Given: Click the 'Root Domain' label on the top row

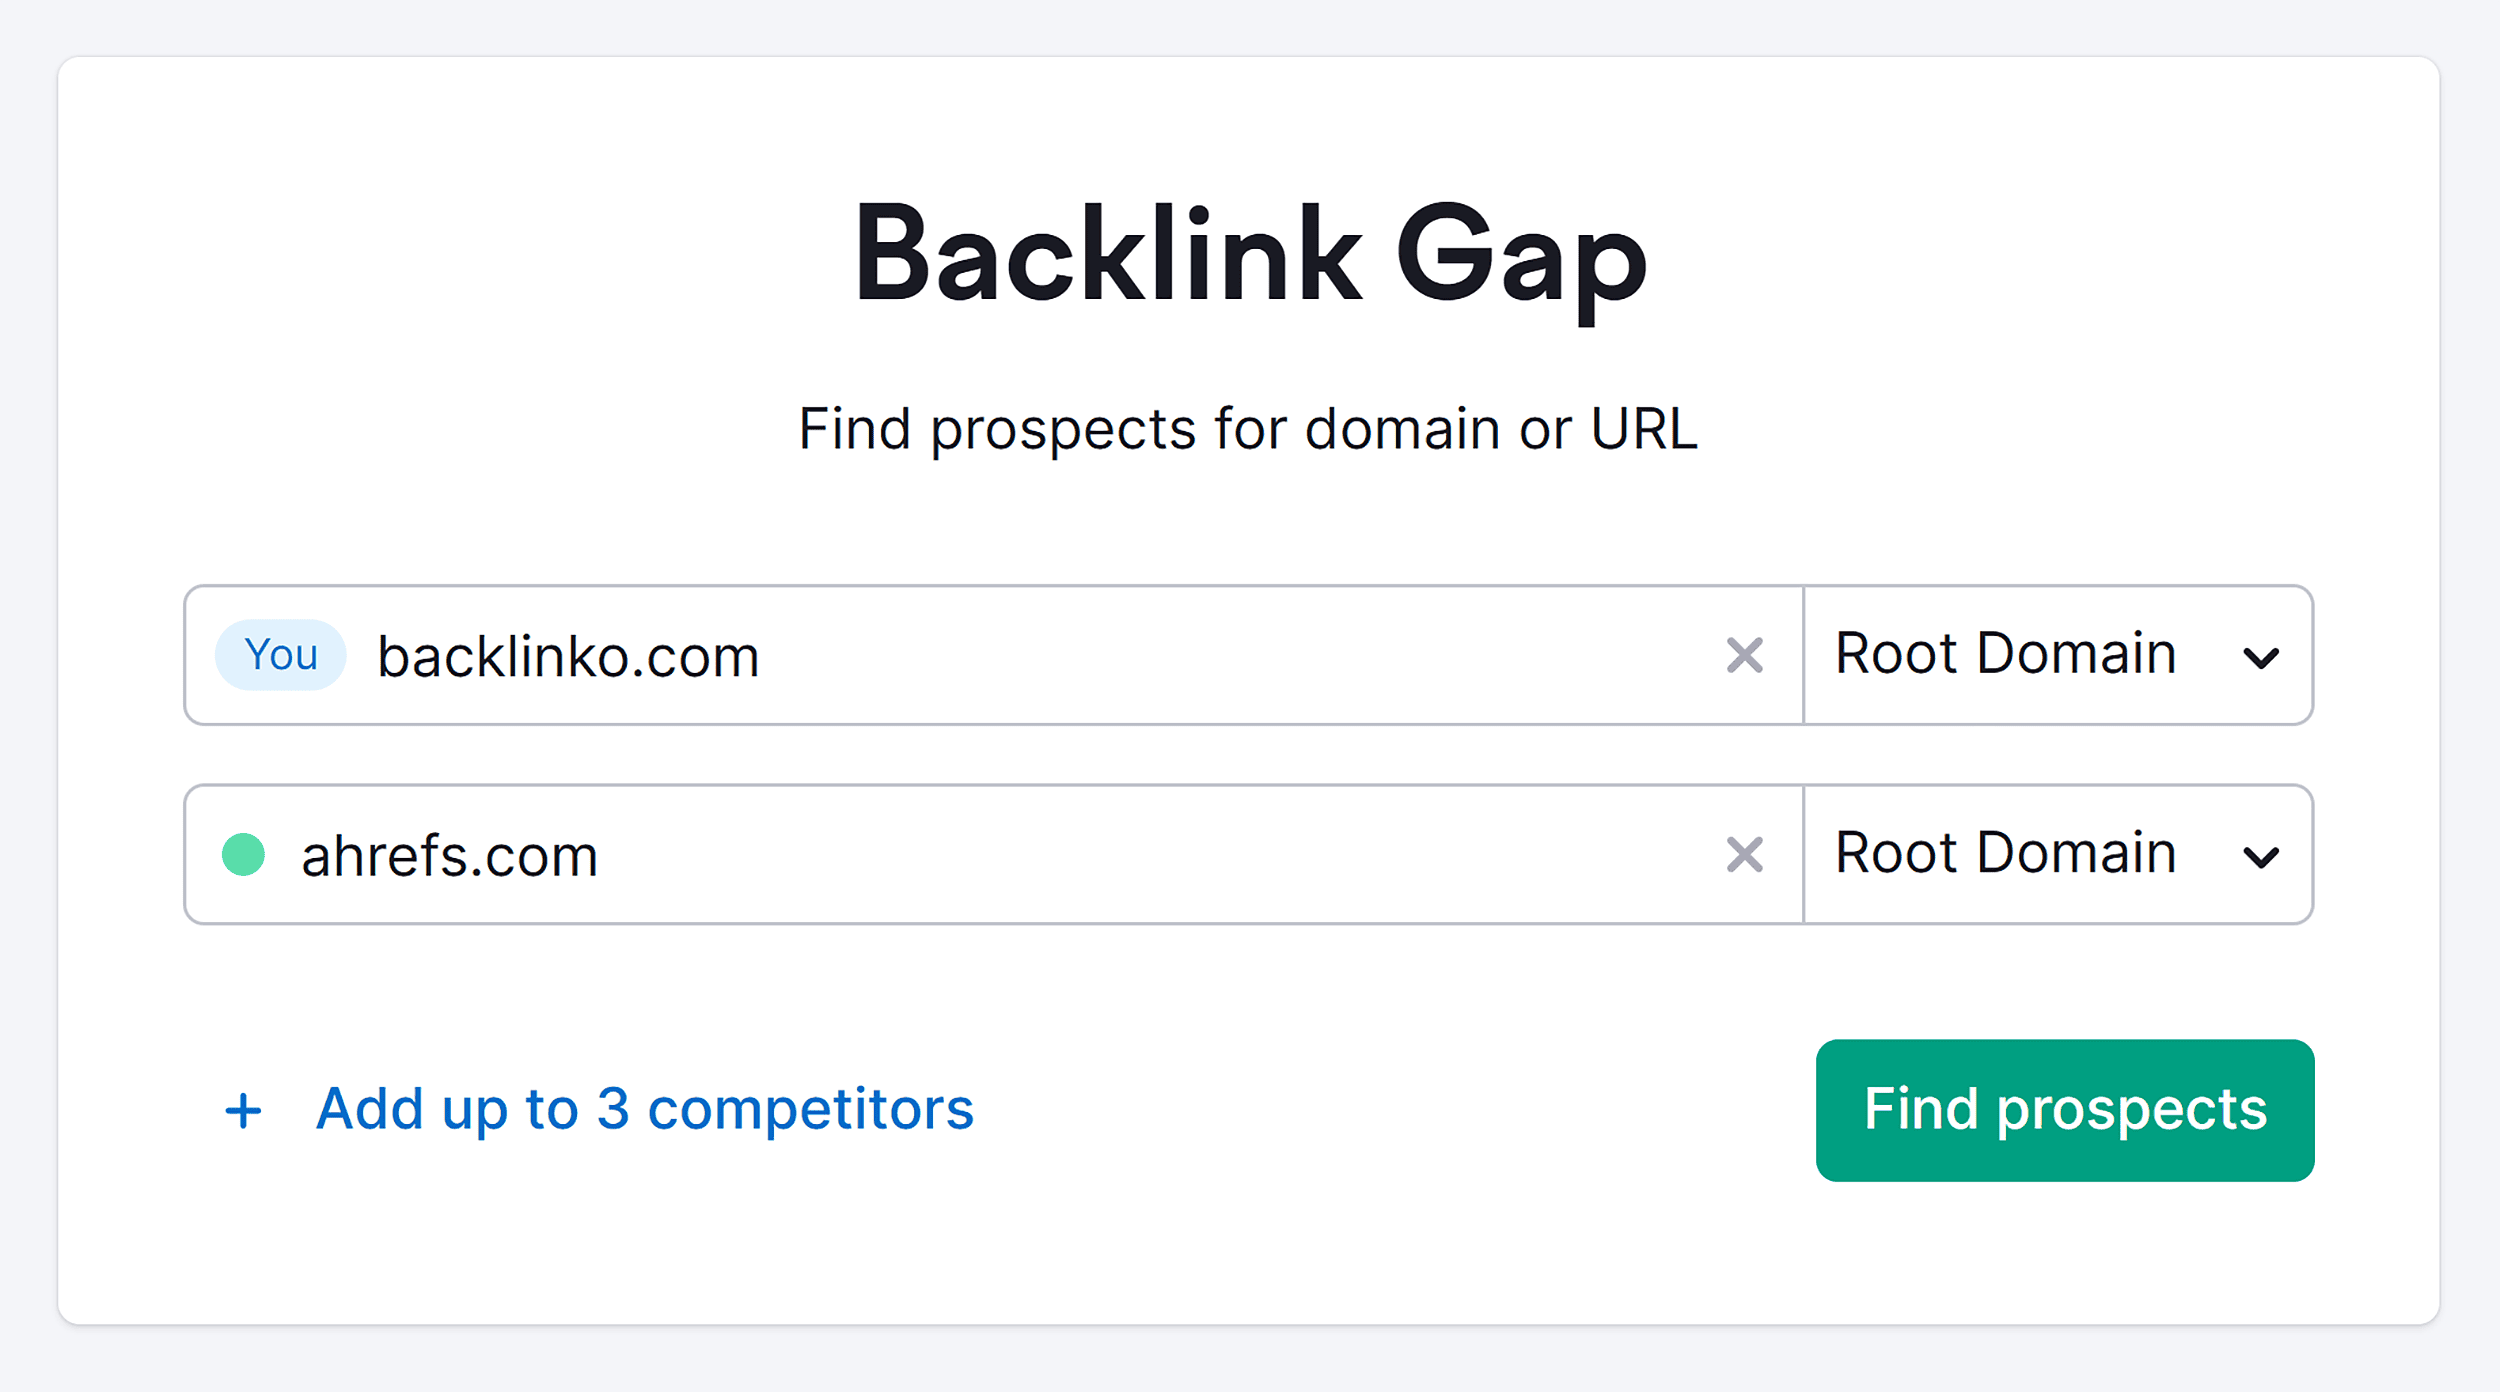Looking at the screenshot, I should click(2004, 653).
